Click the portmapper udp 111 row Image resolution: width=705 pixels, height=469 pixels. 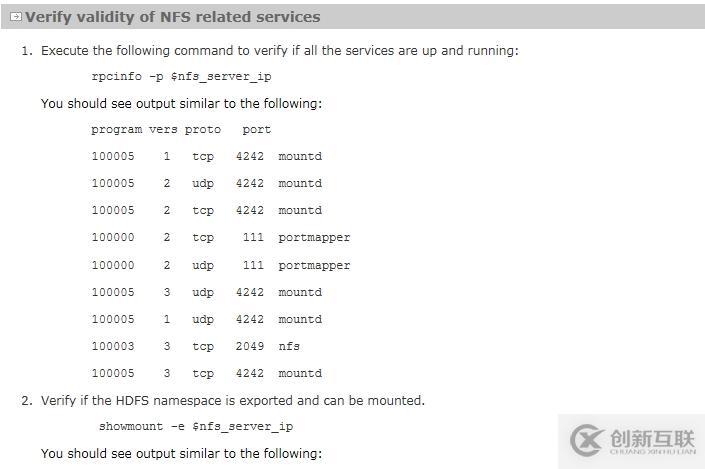(x=221, y=265)
